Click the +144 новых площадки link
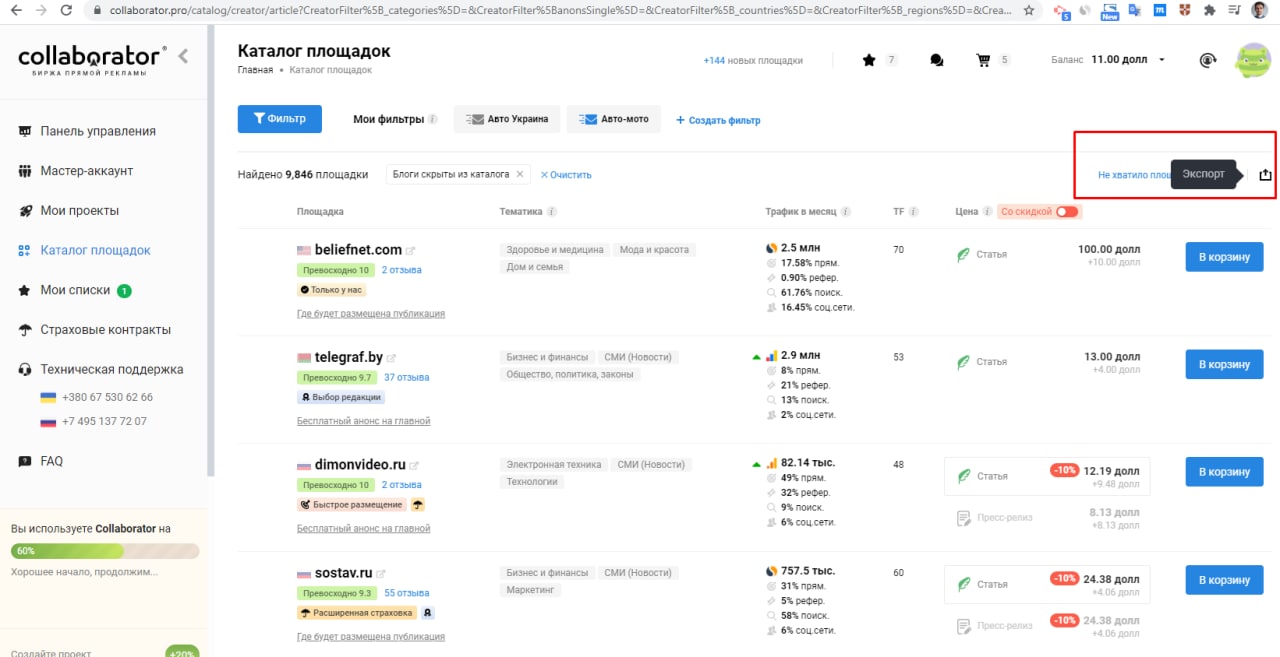The width and height of the screenshot is (1280, 657). coord(753,60)
